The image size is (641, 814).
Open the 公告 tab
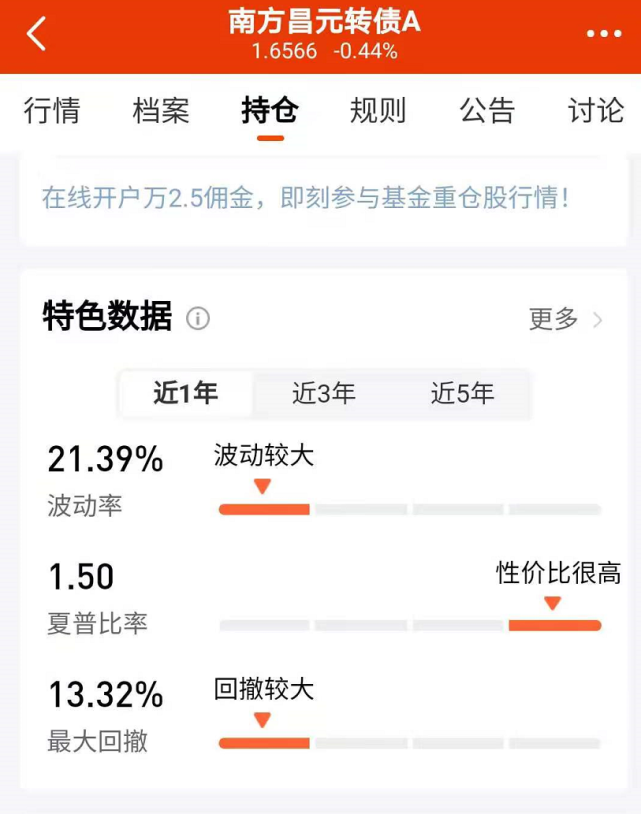point(487,111)
